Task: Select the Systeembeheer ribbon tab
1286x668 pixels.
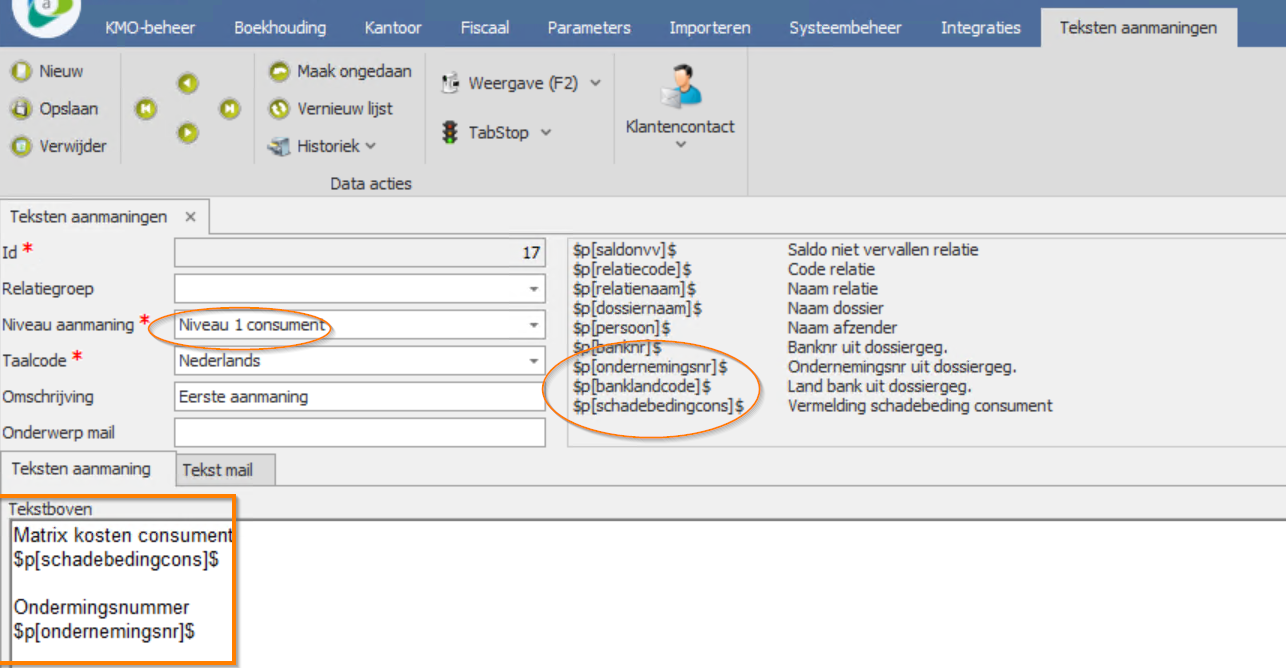Action: (x=845, y=28)
